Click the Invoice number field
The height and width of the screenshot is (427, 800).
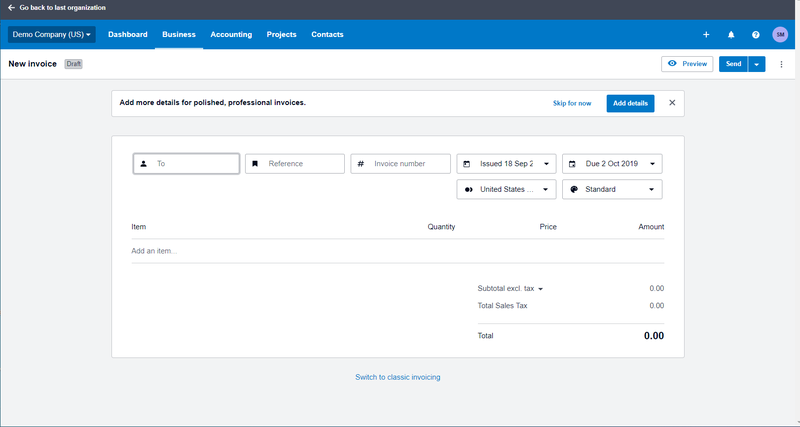[401, 164]
